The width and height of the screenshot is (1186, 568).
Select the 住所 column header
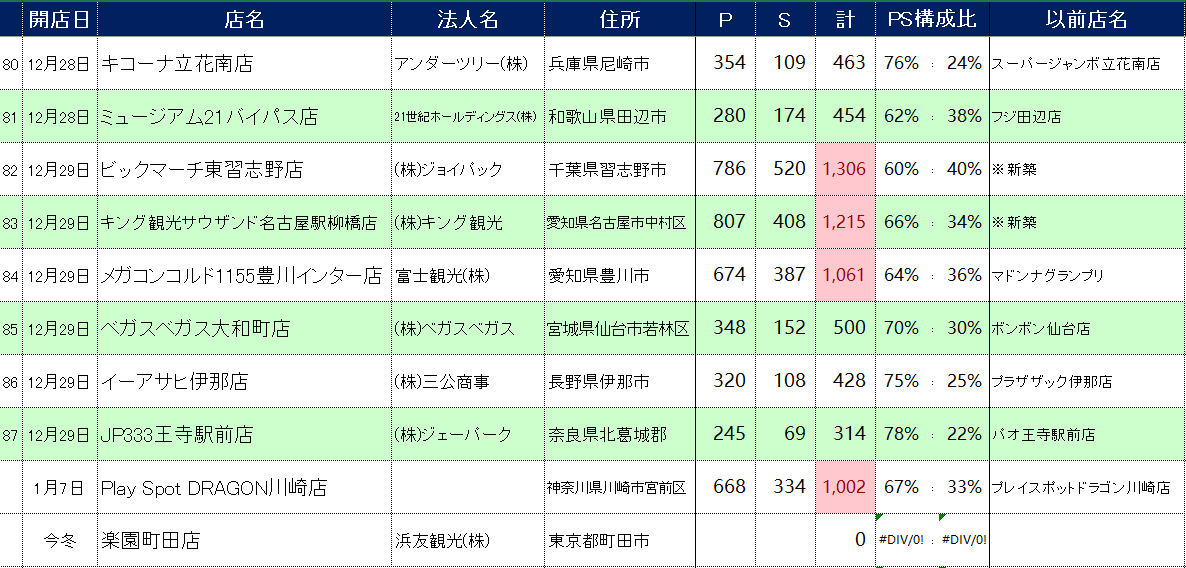619,20
